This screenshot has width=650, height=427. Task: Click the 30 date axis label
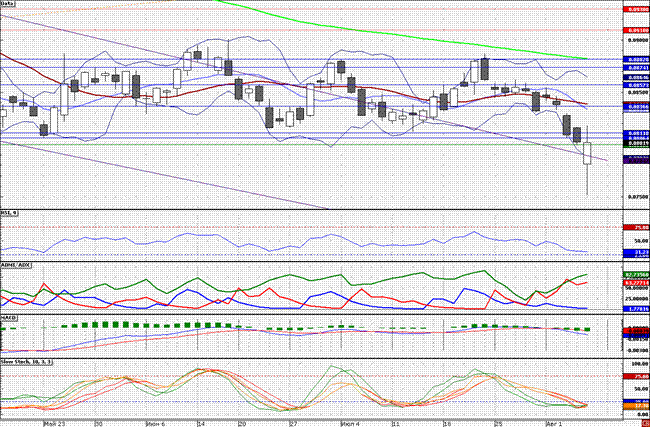(x=99, y=424)
